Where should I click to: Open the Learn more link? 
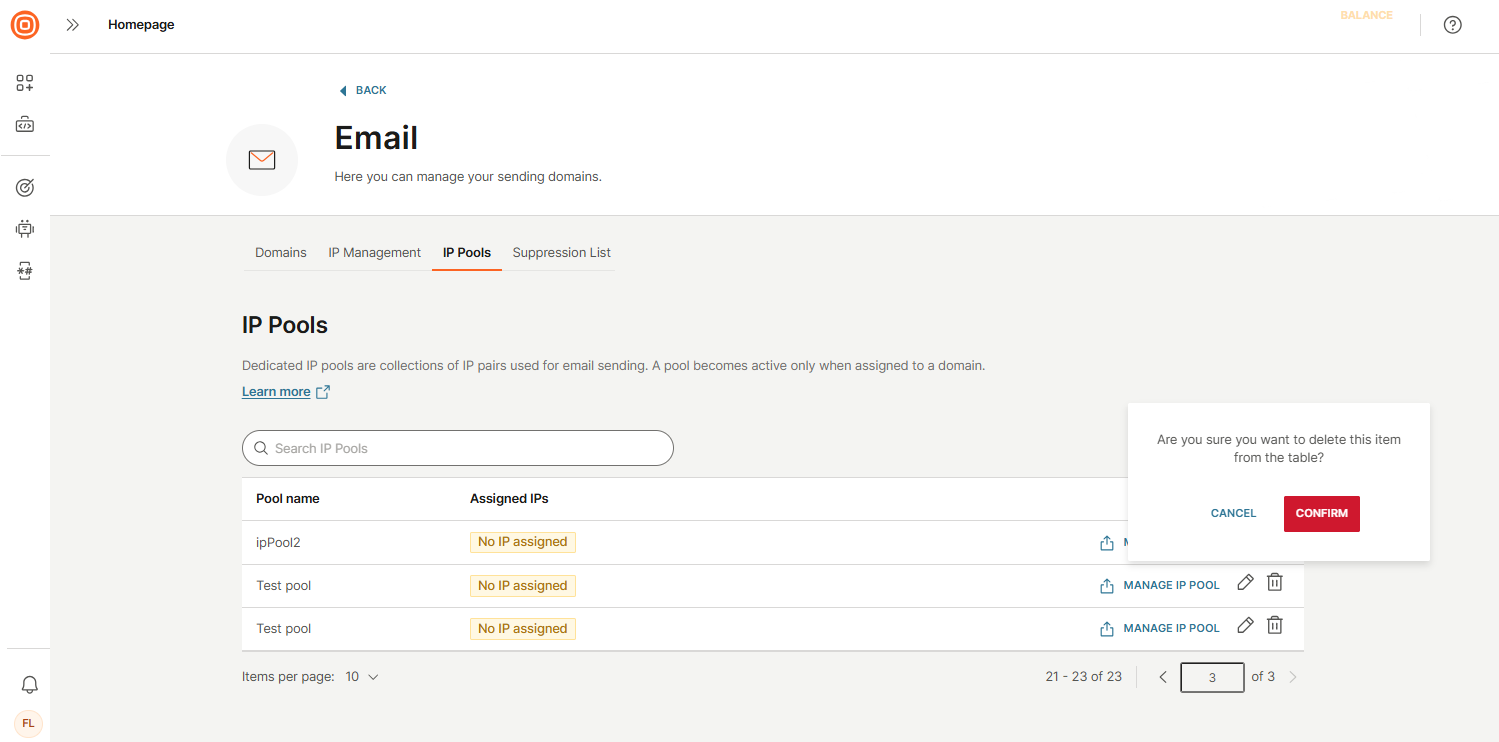point(276,391)
